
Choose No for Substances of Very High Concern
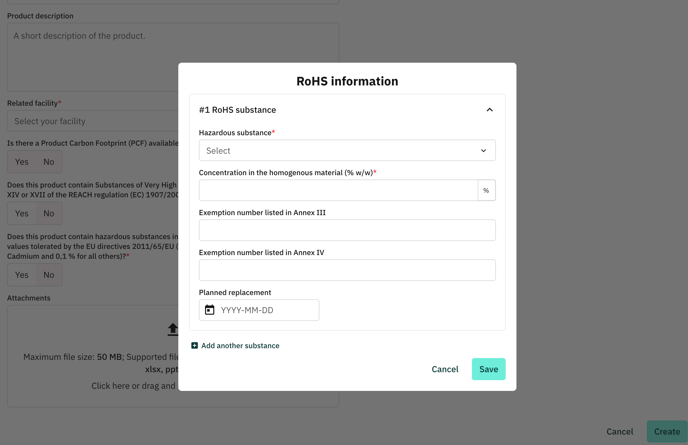[49, 214]
